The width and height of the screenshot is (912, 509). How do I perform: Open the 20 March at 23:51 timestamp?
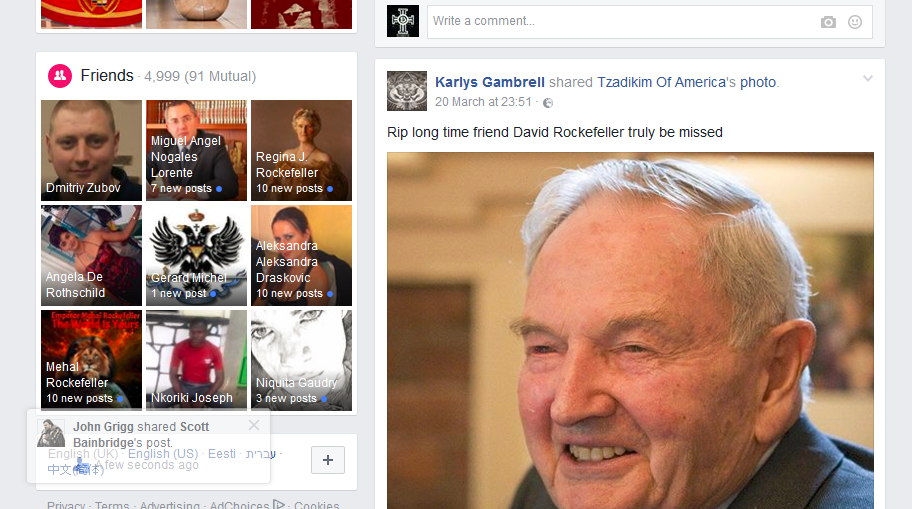483,102
